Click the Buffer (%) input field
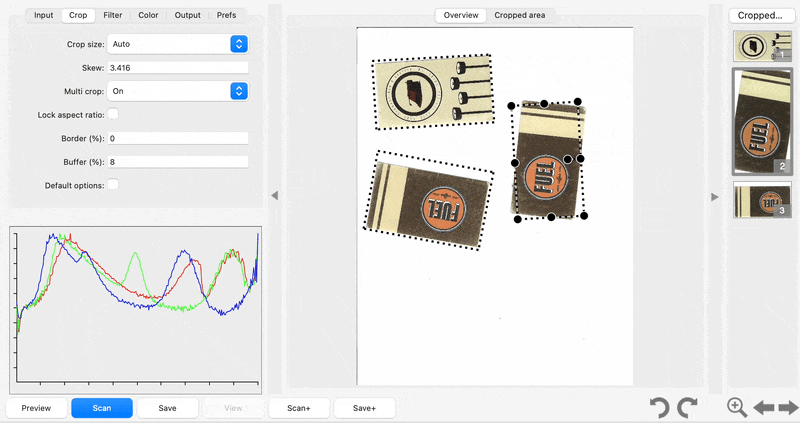The height and width of the screenshot is (423, 800). [178, 162]
